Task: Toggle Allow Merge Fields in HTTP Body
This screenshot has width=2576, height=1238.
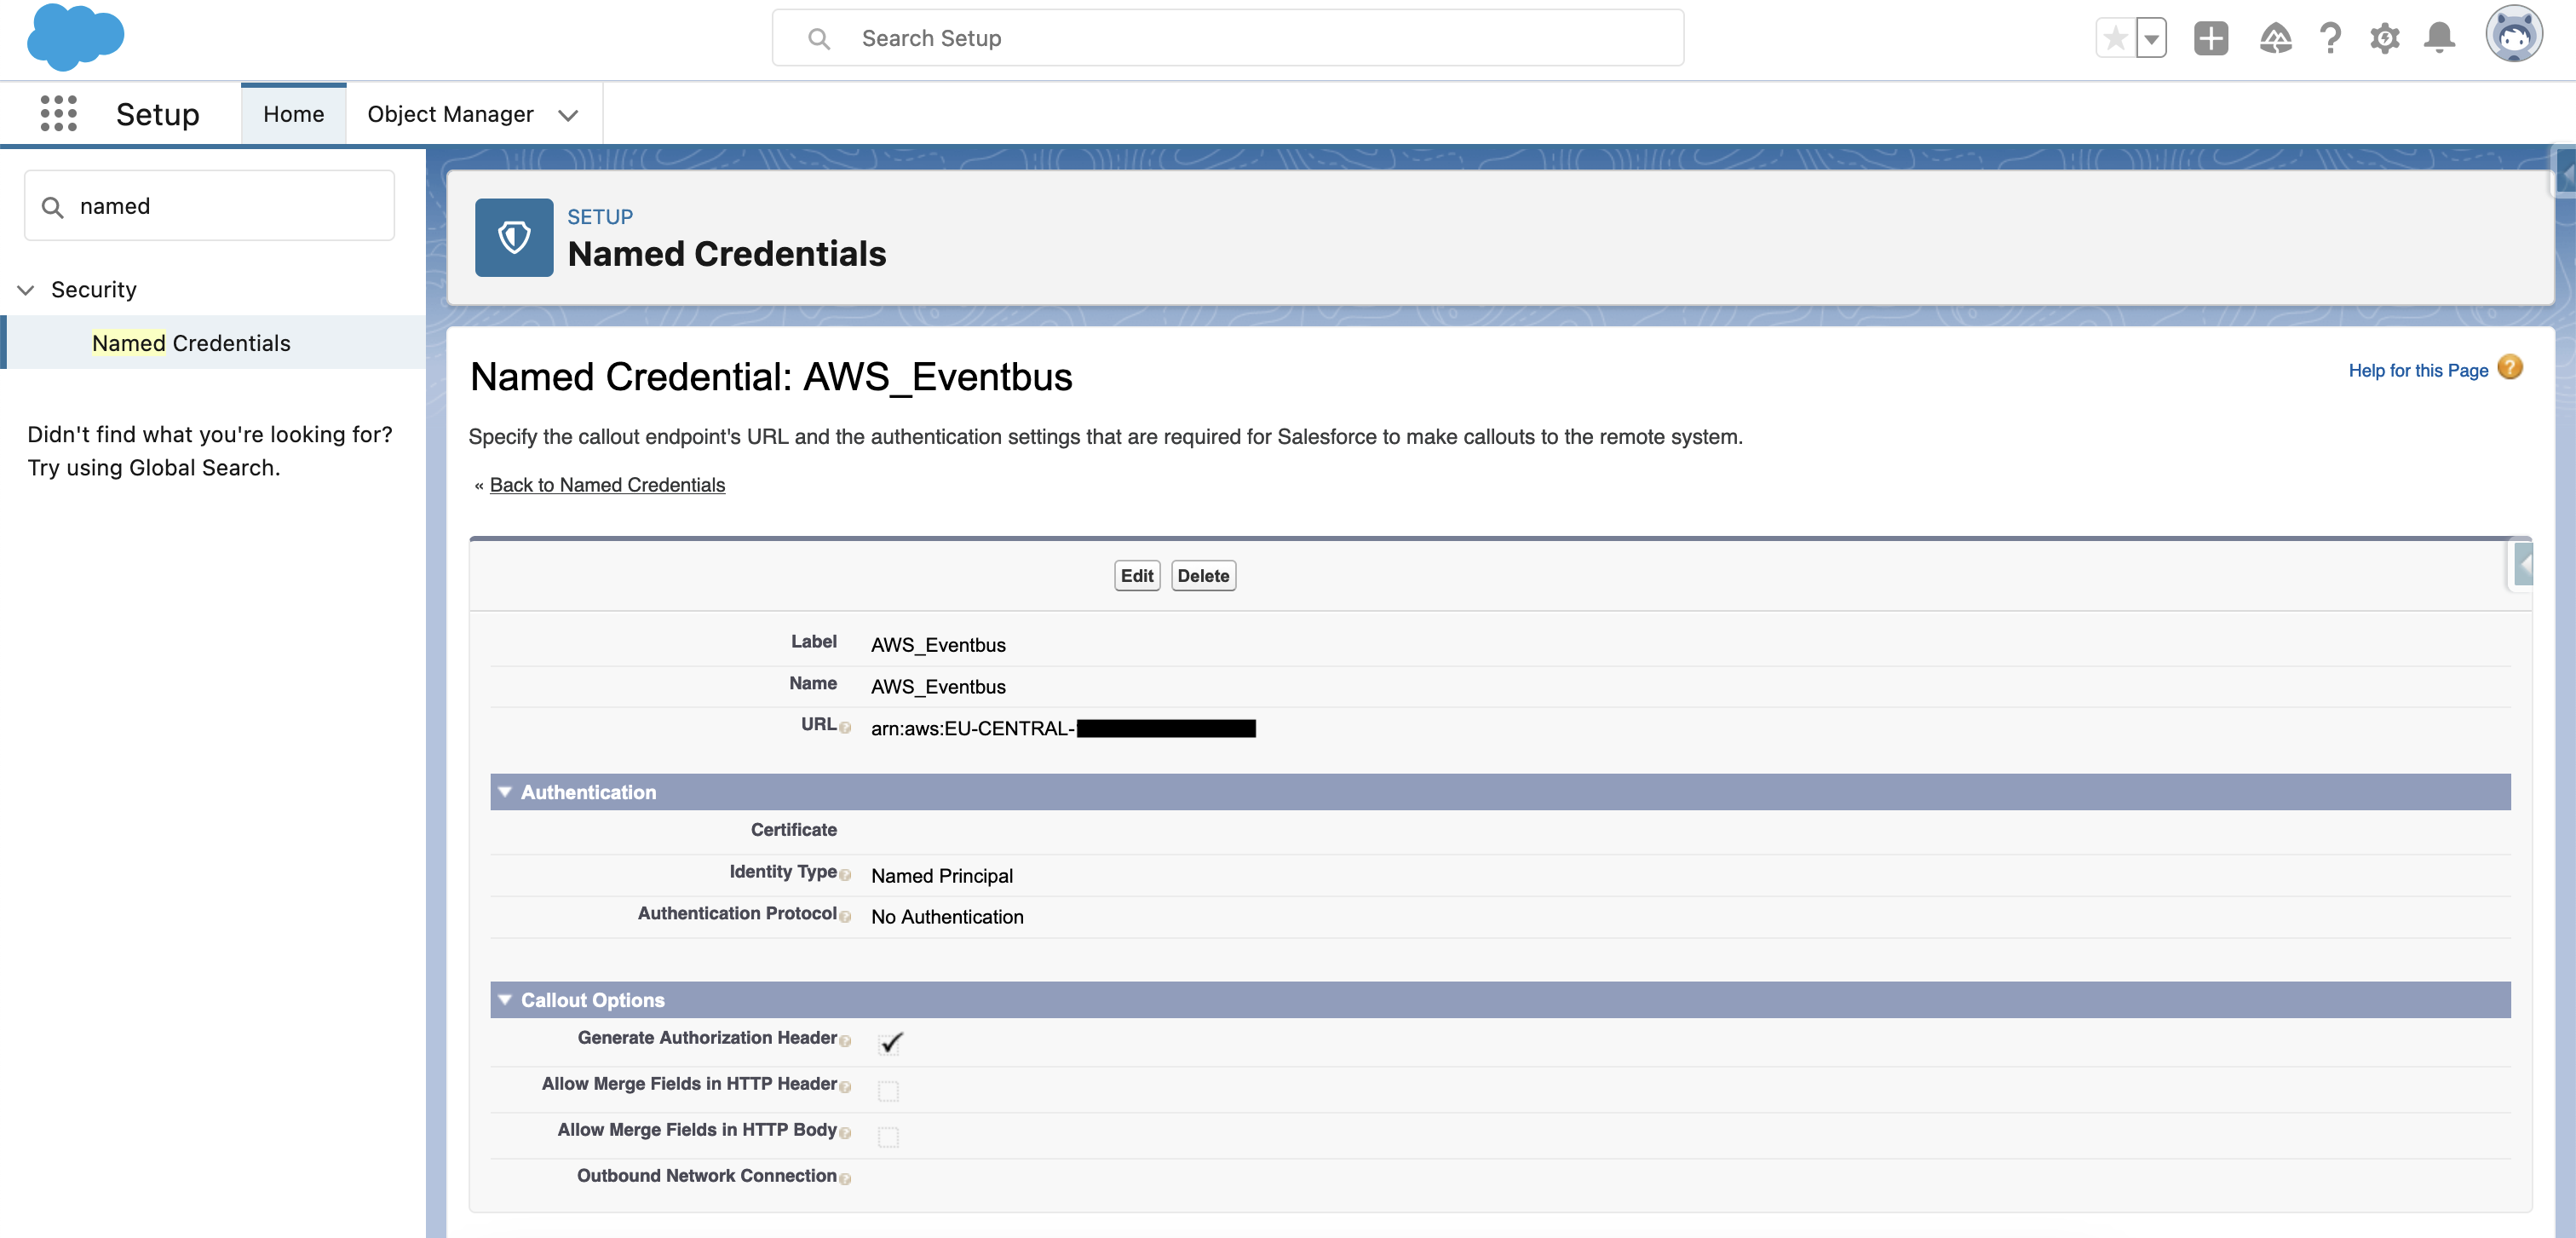Action: (x=888, y=1136)
